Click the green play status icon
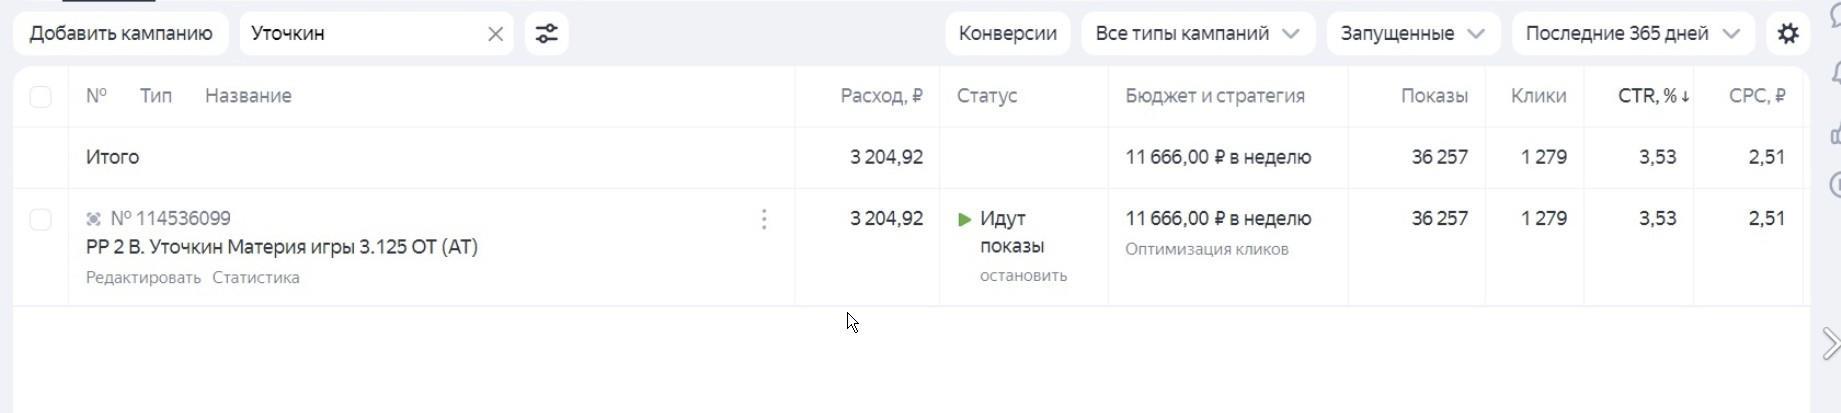Viewport: 1841px width, 413px height. (965, 219)
